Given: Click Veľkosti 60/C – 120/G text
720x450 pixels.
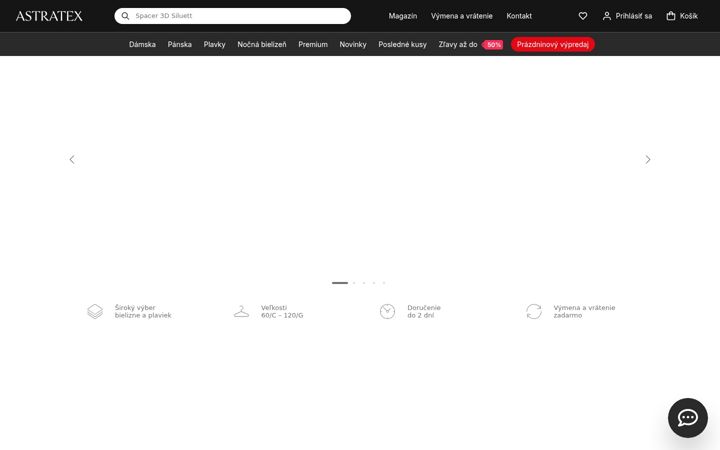Looking at the screenshot, I should [282, 311].
